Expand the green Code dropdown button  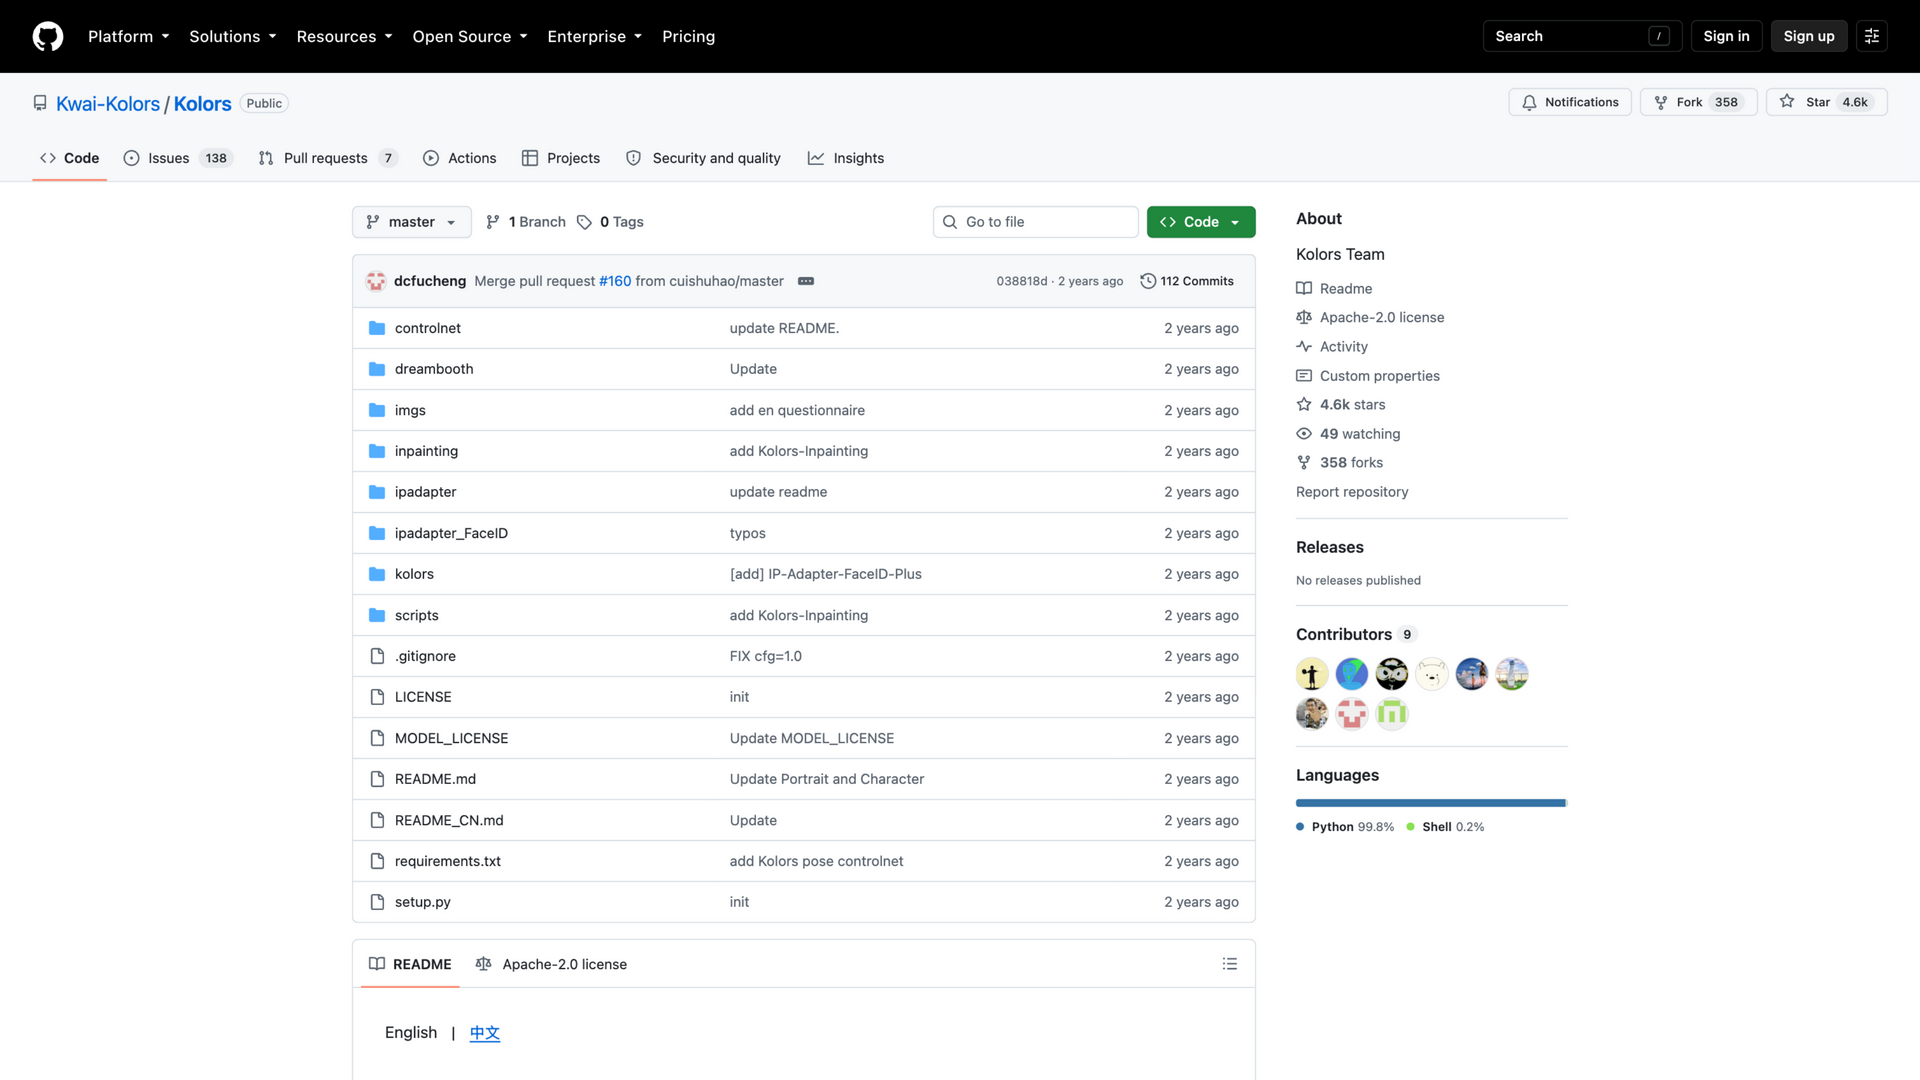(1201, 222)
